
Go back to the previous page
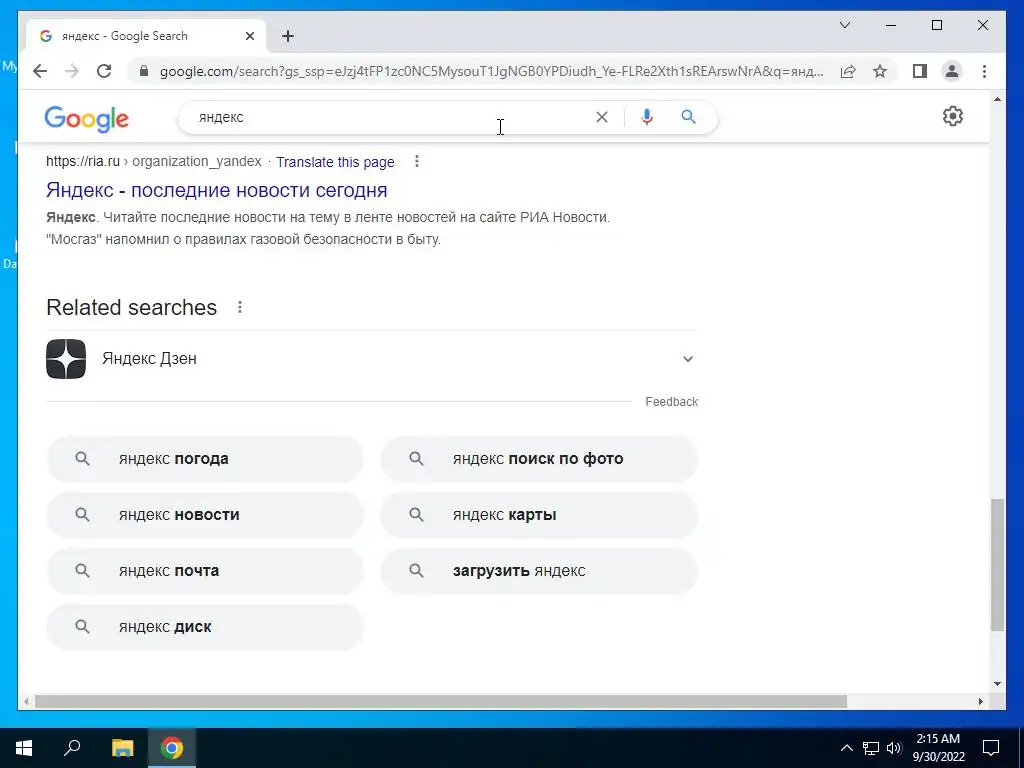40,71
